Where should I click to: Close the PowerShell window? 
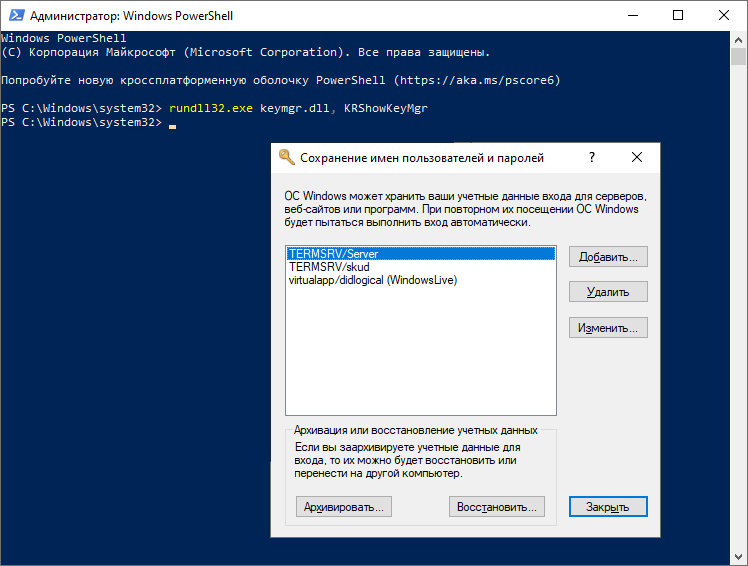(724, 15)
